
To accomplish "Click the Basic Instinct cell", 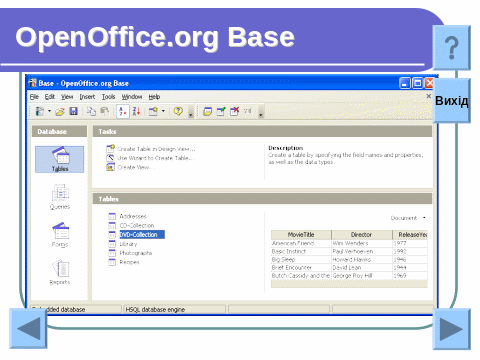I will click(301, 251).
